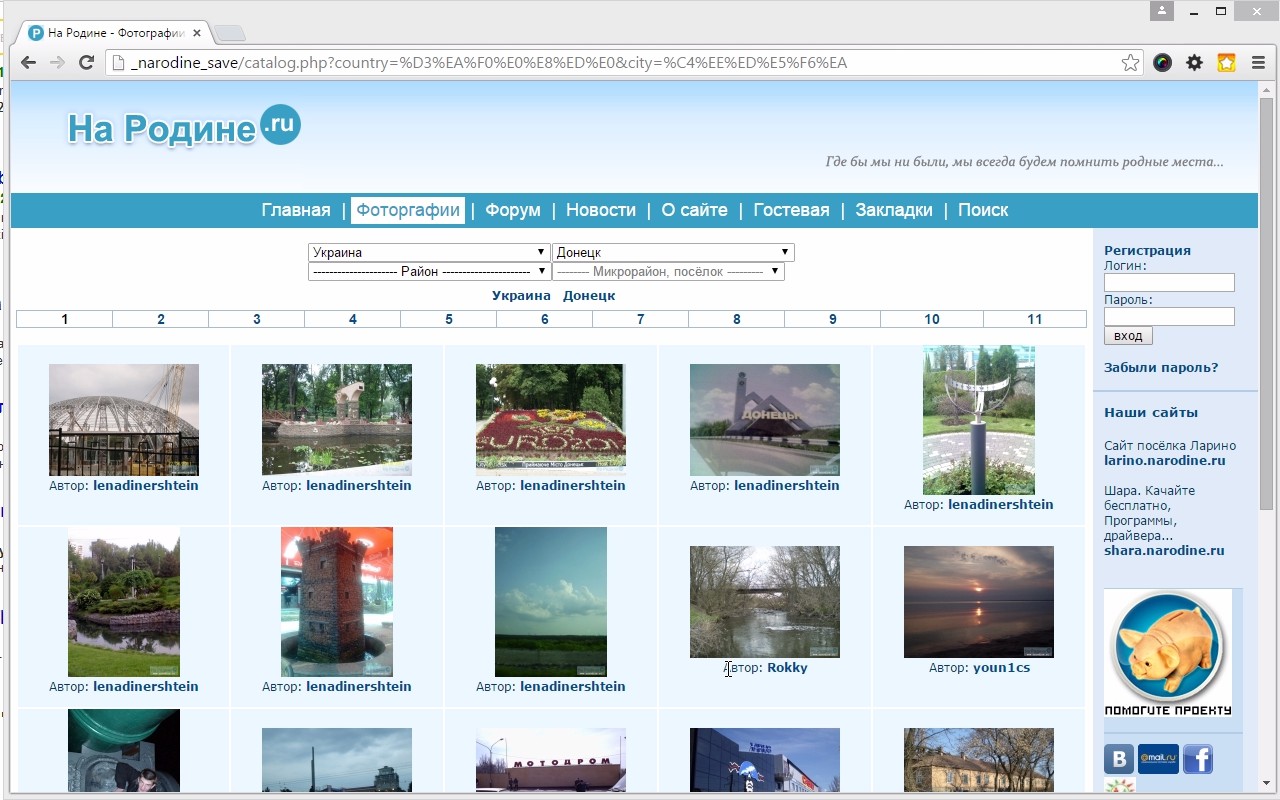Go to page 11 of photos

[x=1035, y=319]
